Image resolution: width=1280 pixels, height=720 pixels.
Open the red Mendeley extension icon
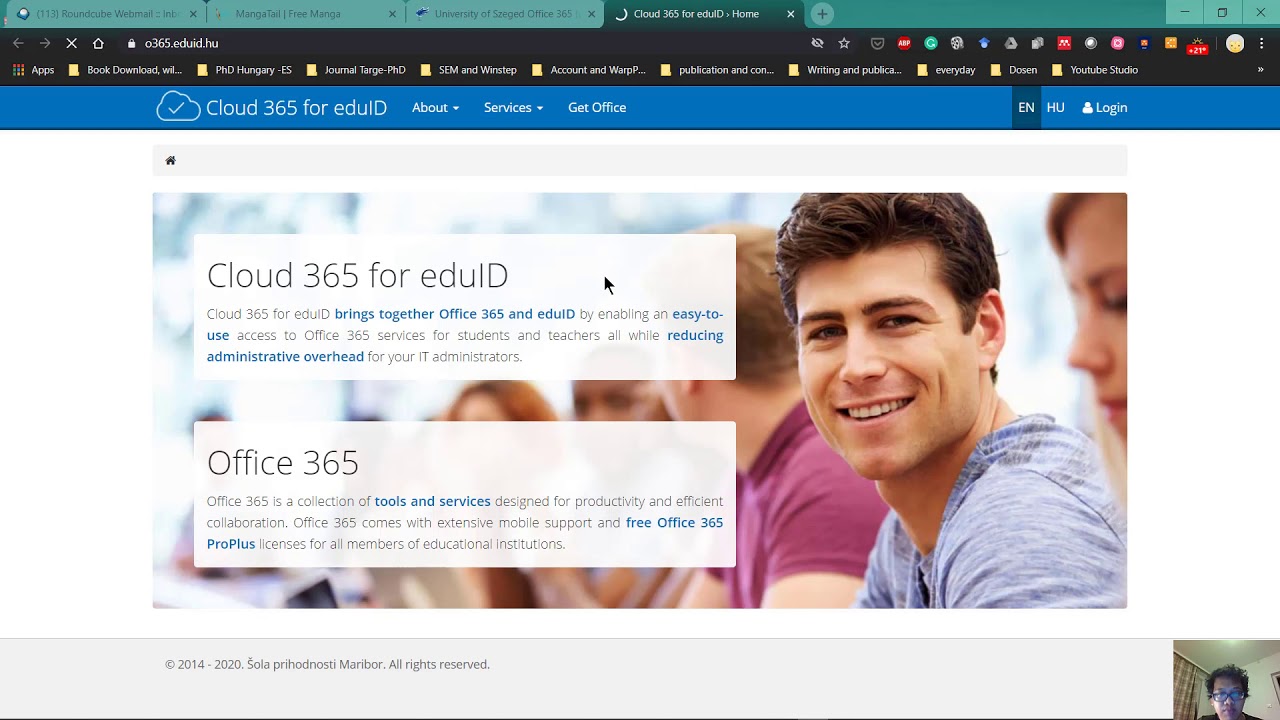1064,43
